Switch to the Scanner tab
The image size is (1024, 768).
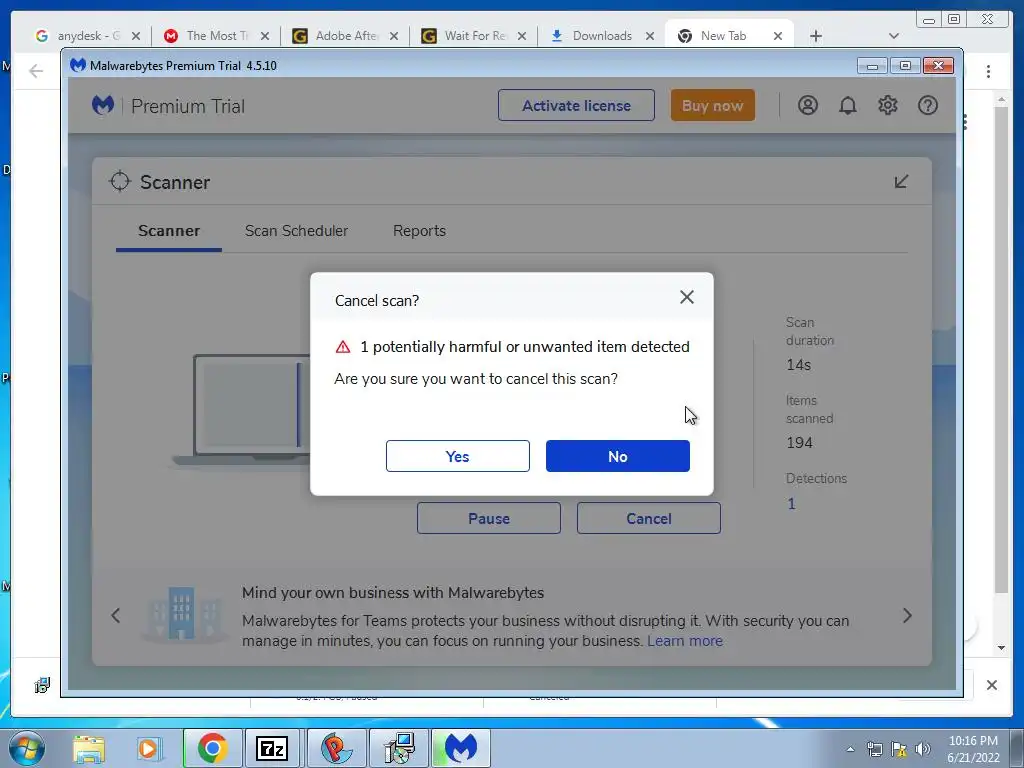point(169,231)
